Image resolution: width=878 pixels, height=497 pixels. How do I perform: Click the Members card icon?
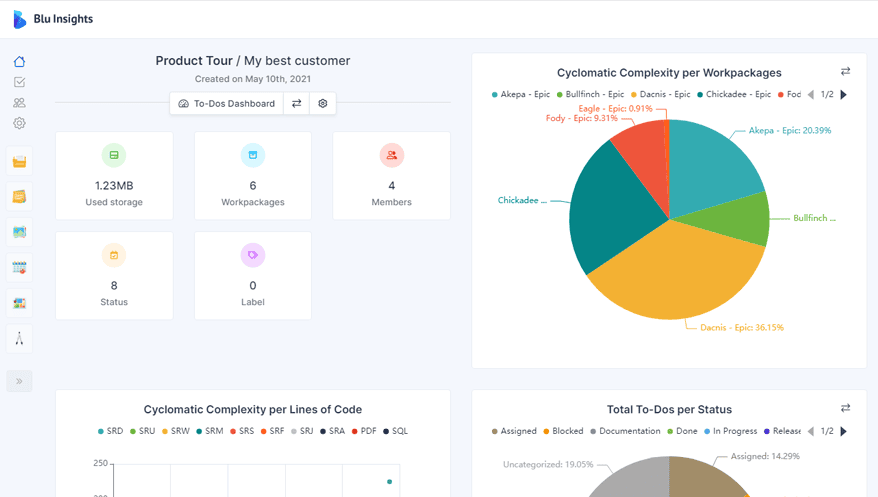coord(391,155)
